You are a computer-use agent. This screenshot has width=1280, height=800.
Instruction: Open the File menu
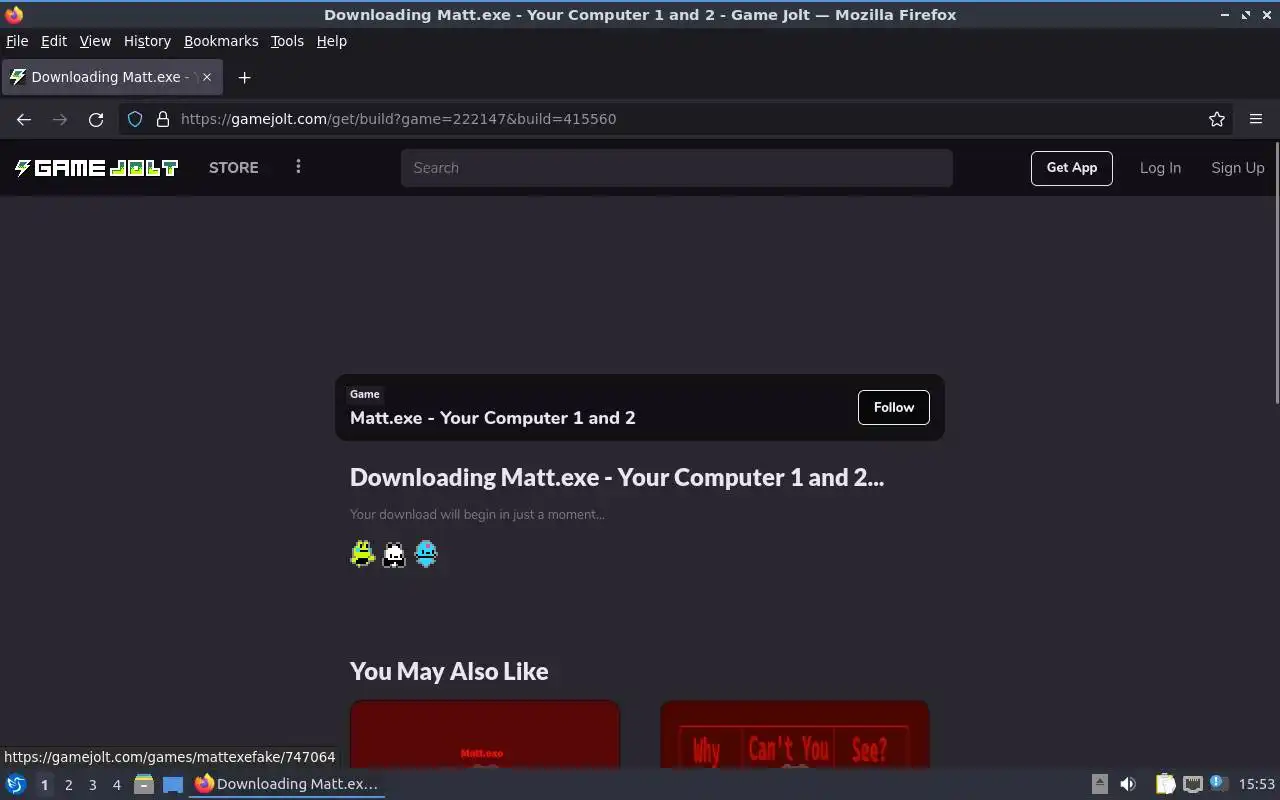coord(17,41)
